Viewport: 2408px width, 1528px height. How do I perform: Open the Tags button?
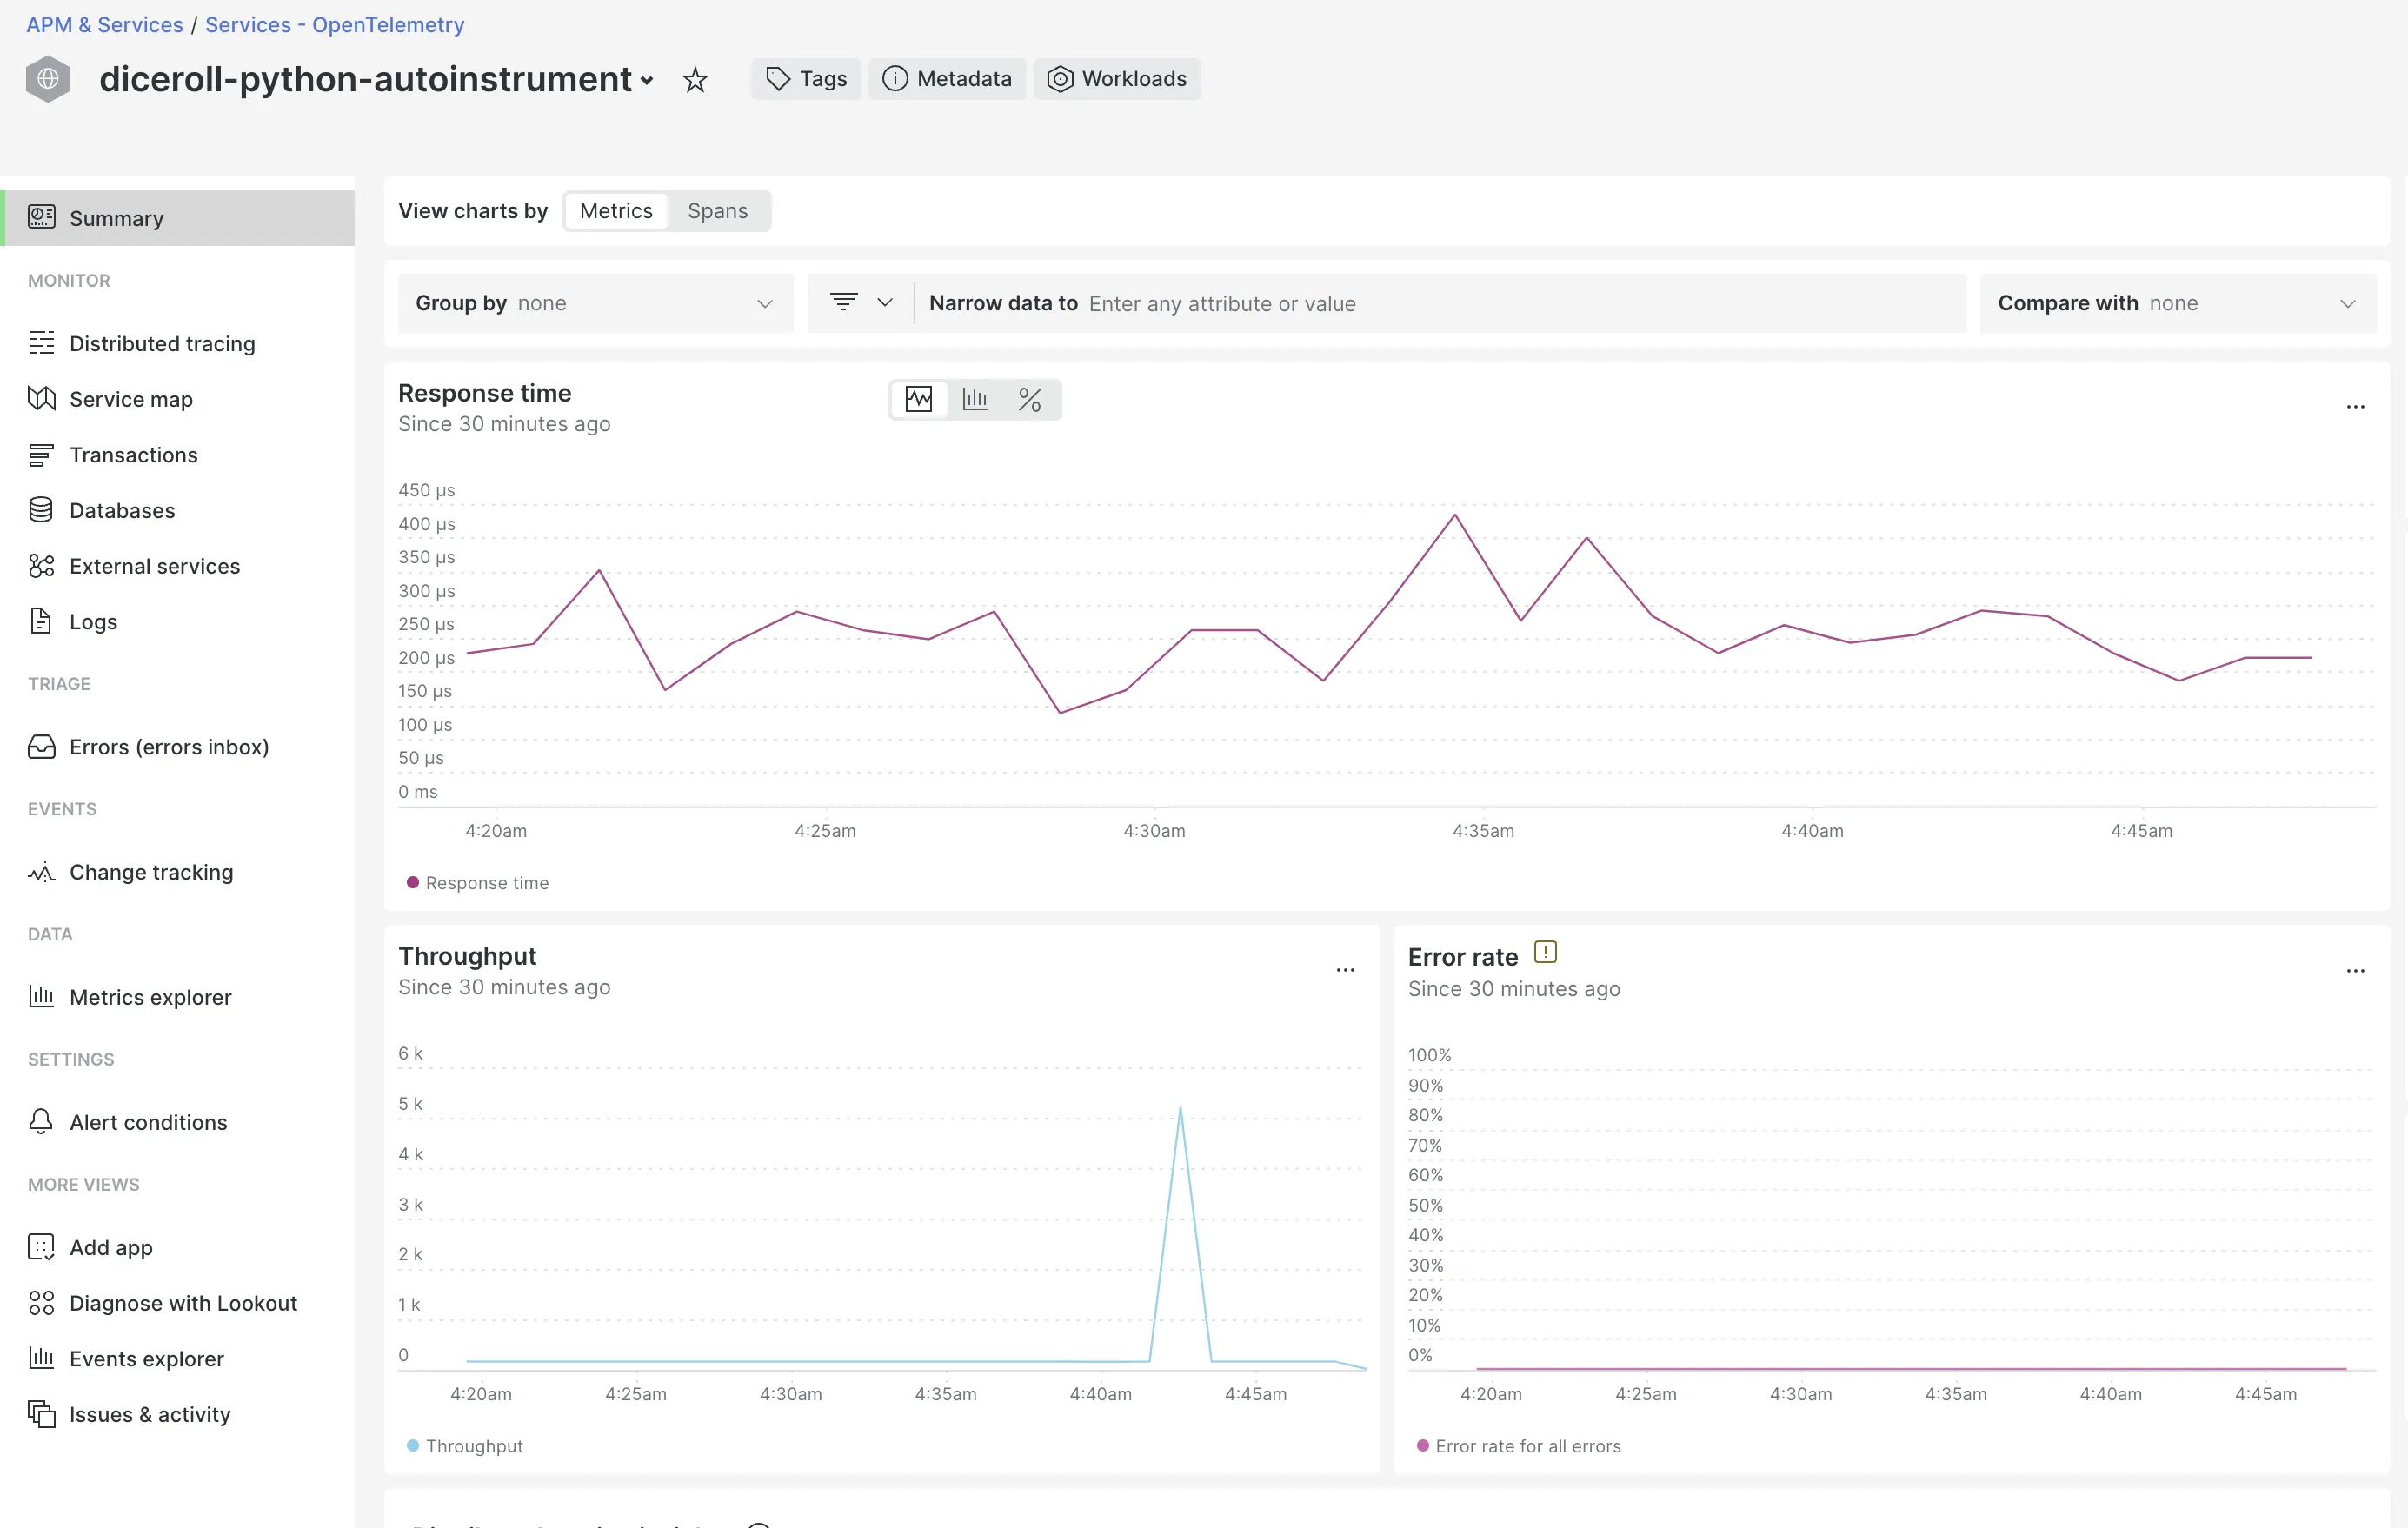[806, 79]
